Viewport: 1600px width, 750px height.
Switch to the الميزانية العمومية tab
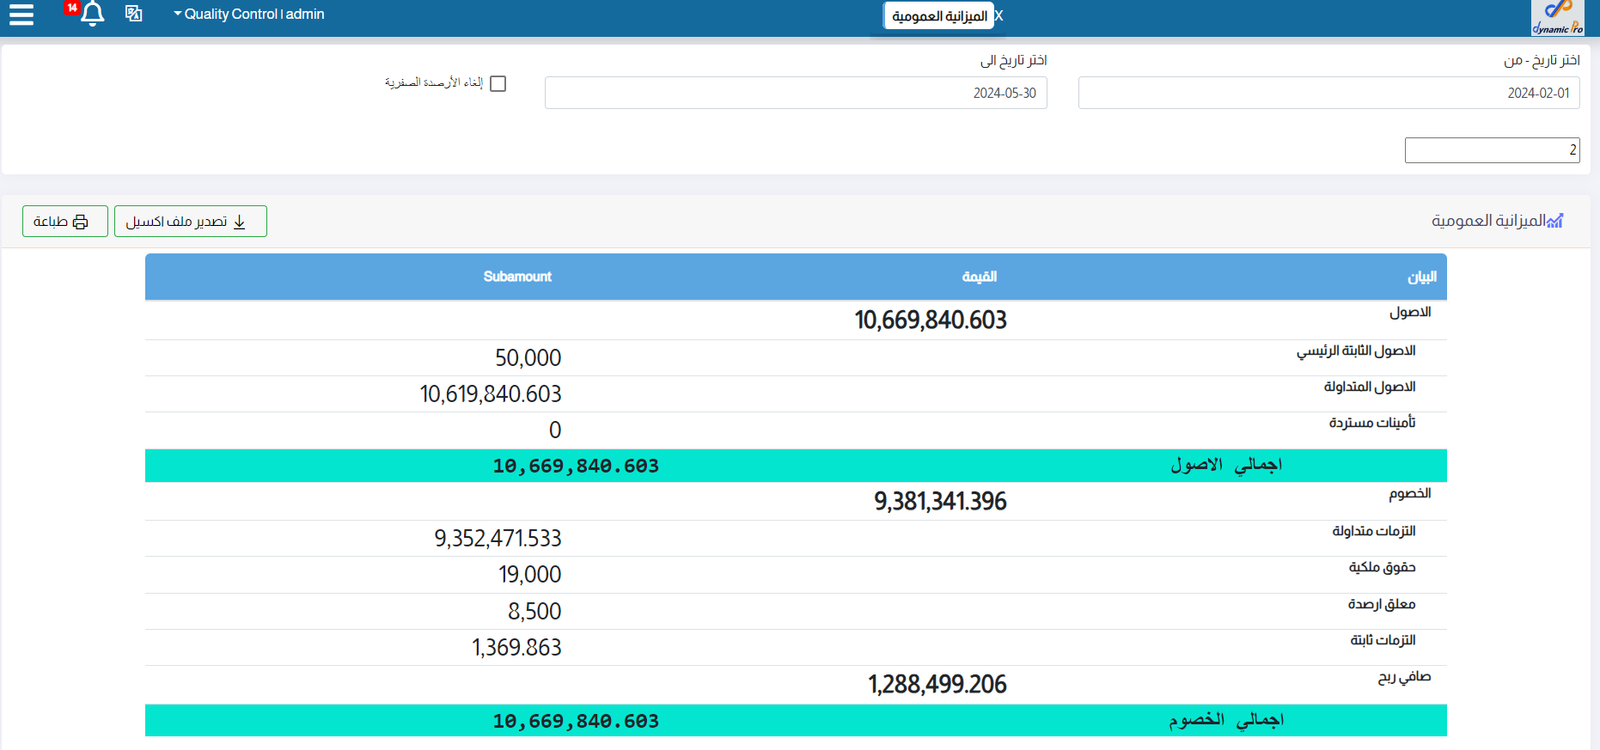coord(938,16)
